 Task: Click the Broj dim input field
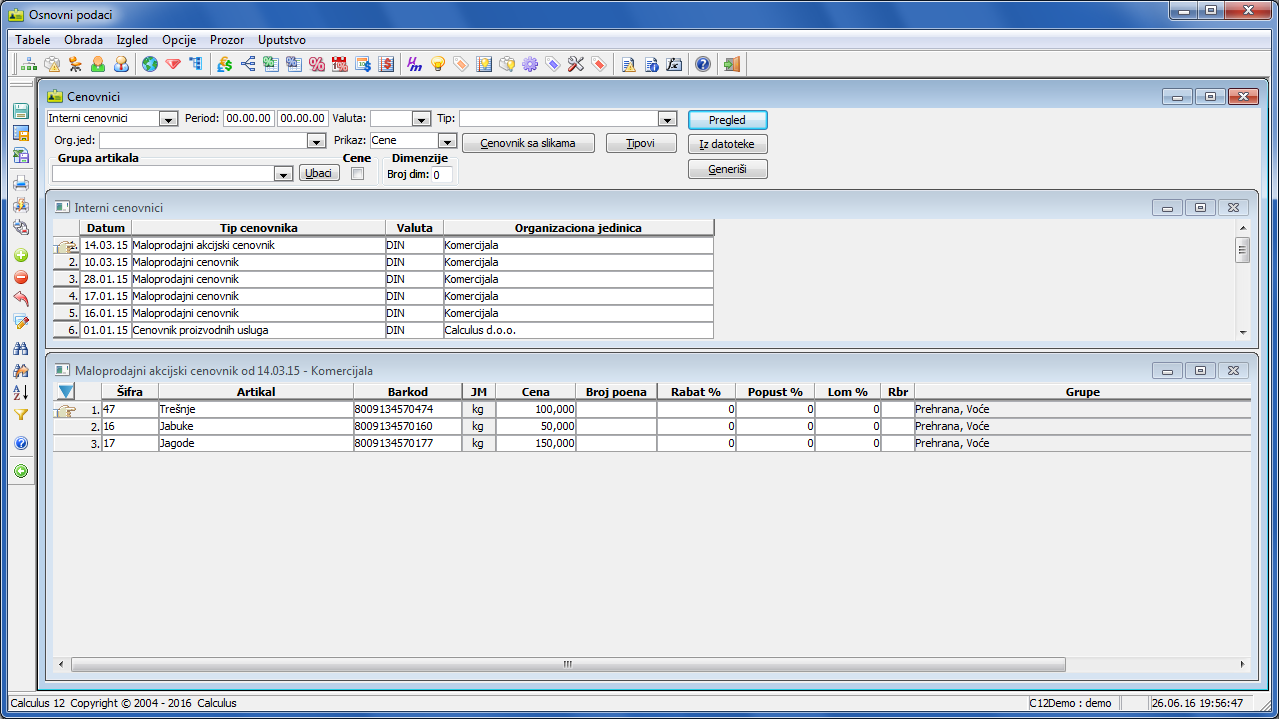pos(442,175)
